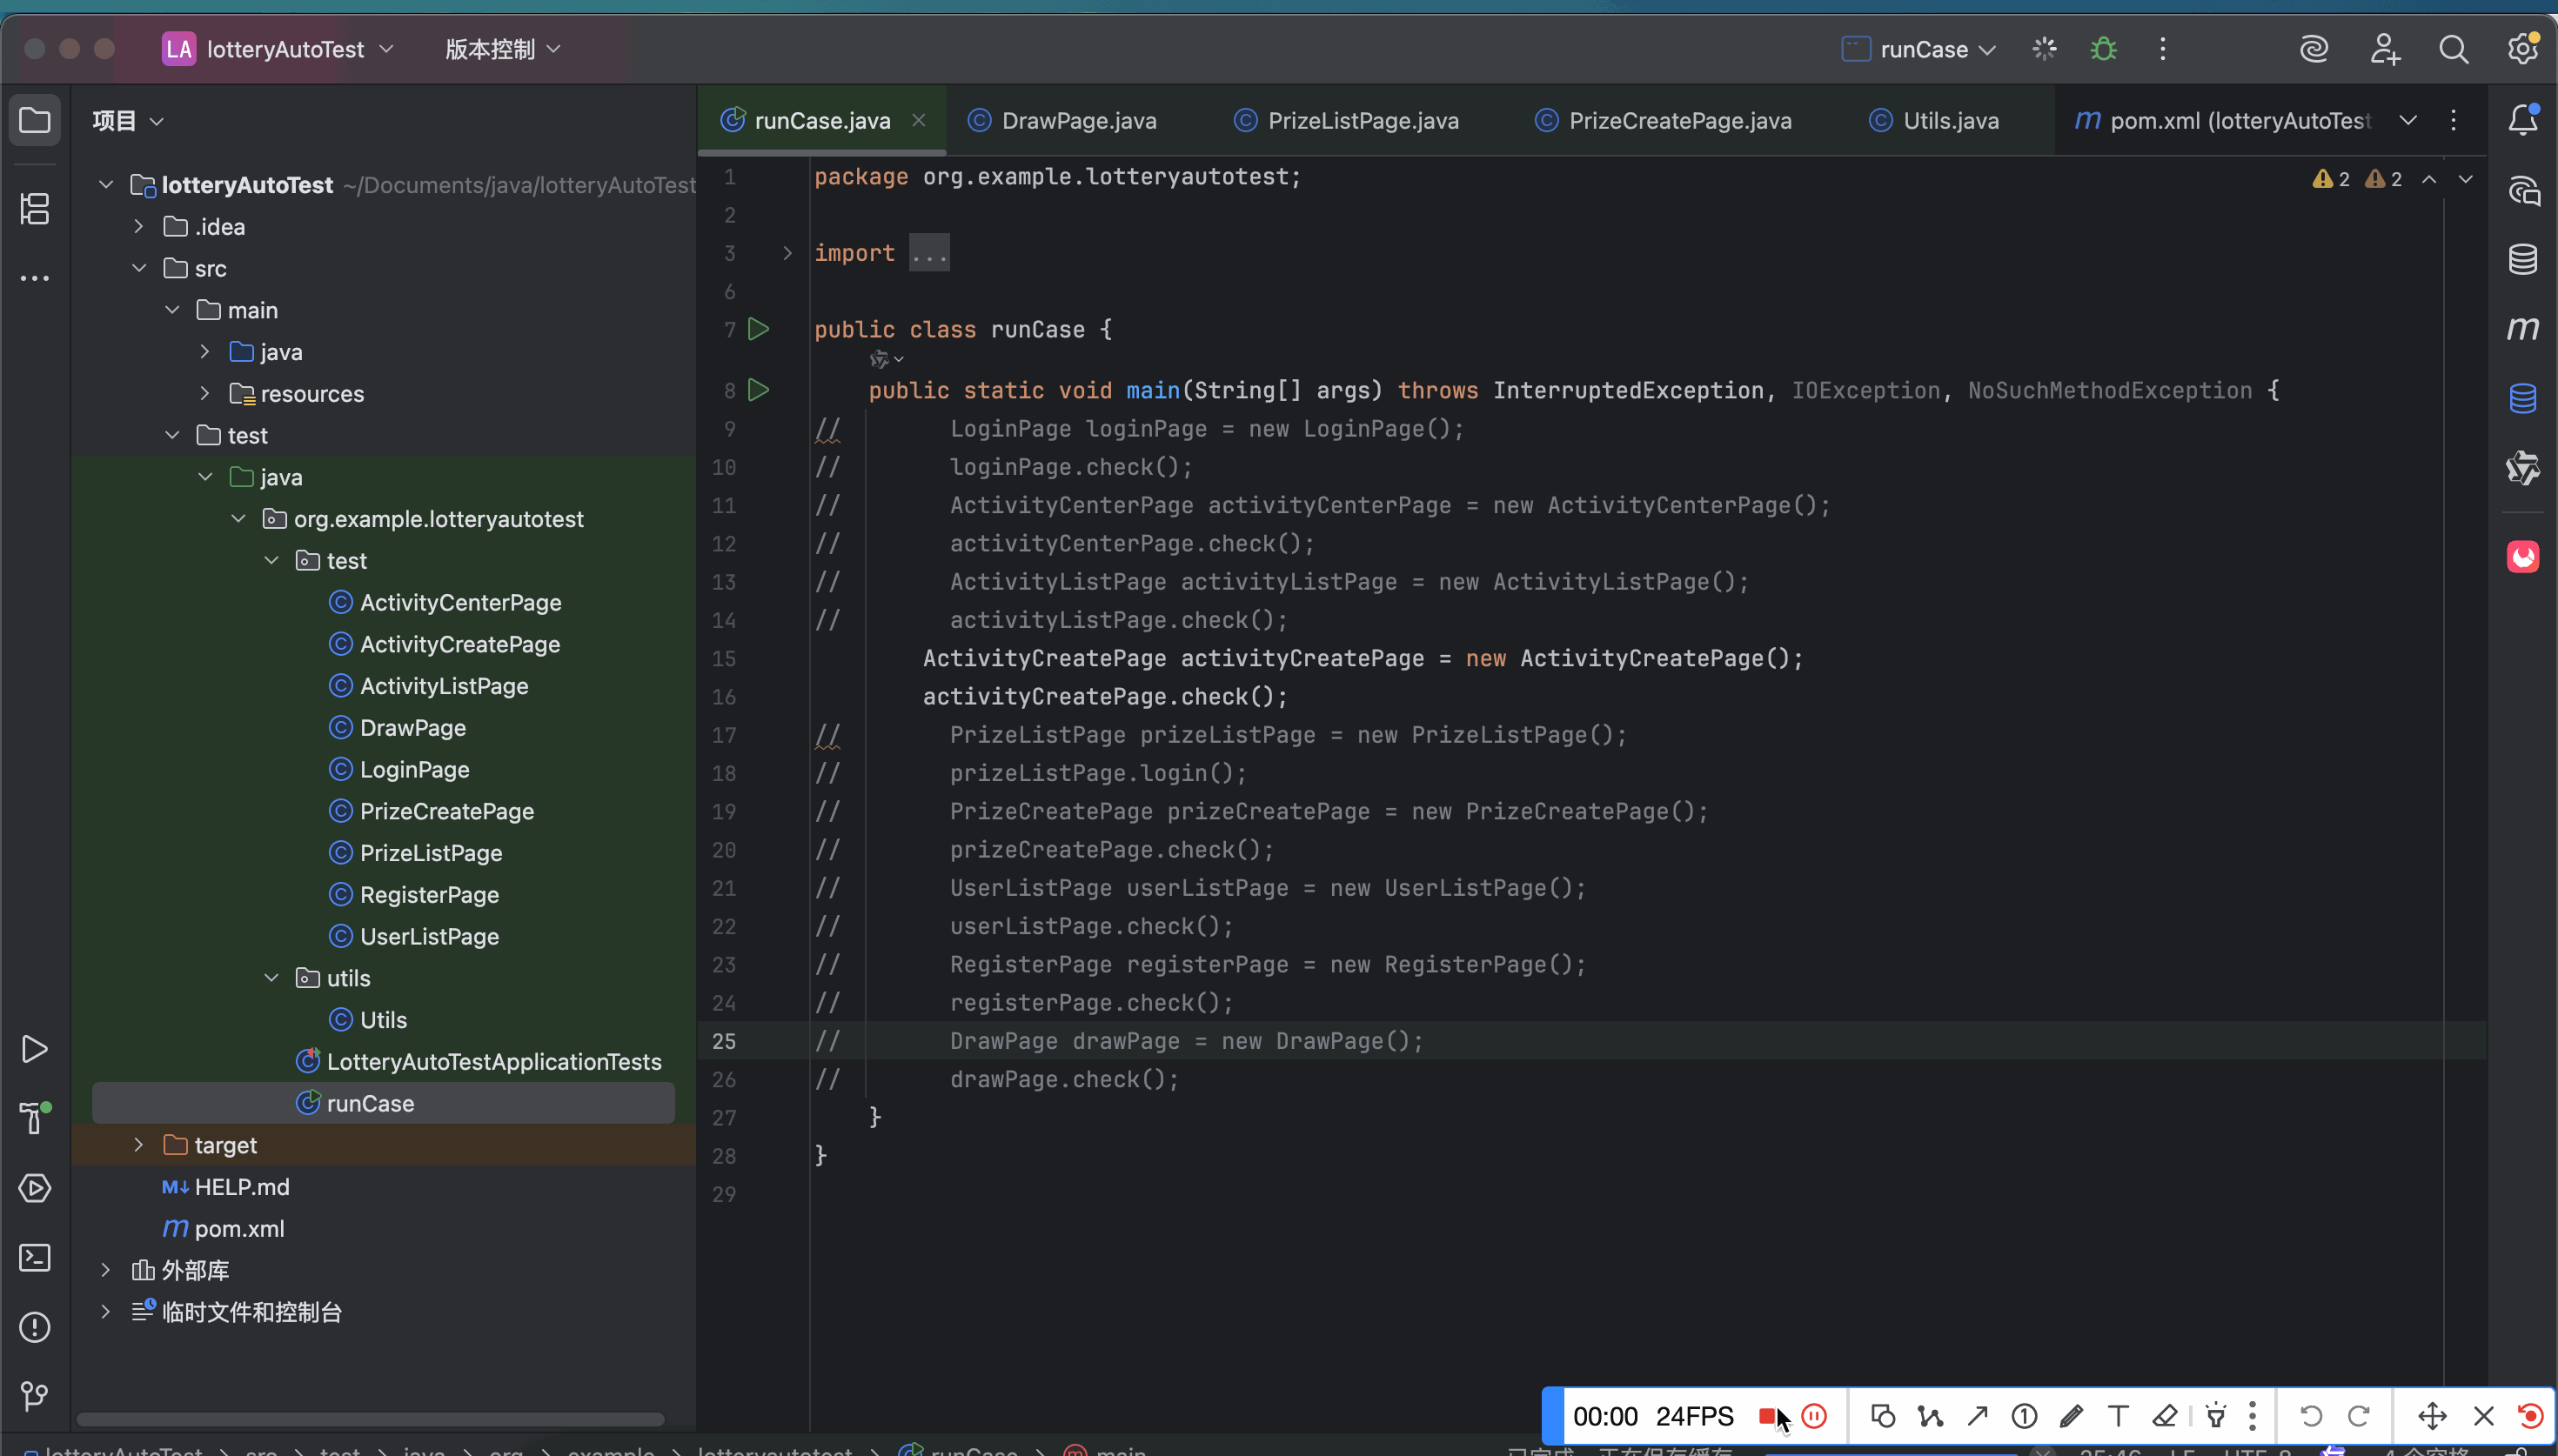Viewport: 2558px width, 1456px height.
Task: Expand the .idea folder
Action: (139, 227)
